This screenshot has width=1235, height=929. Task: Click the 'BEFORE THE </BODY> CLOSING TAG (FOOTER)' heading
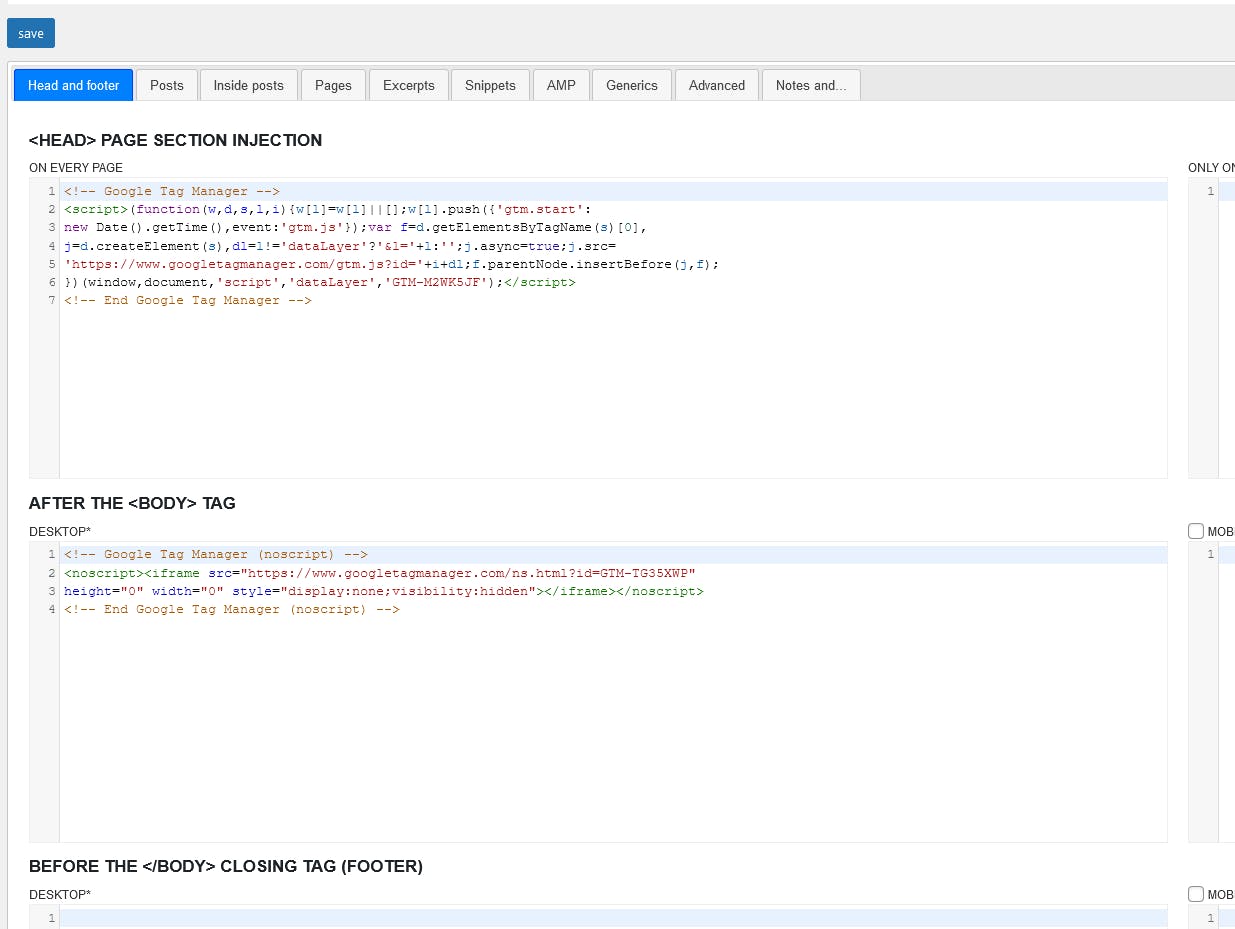tap(226, 866)
